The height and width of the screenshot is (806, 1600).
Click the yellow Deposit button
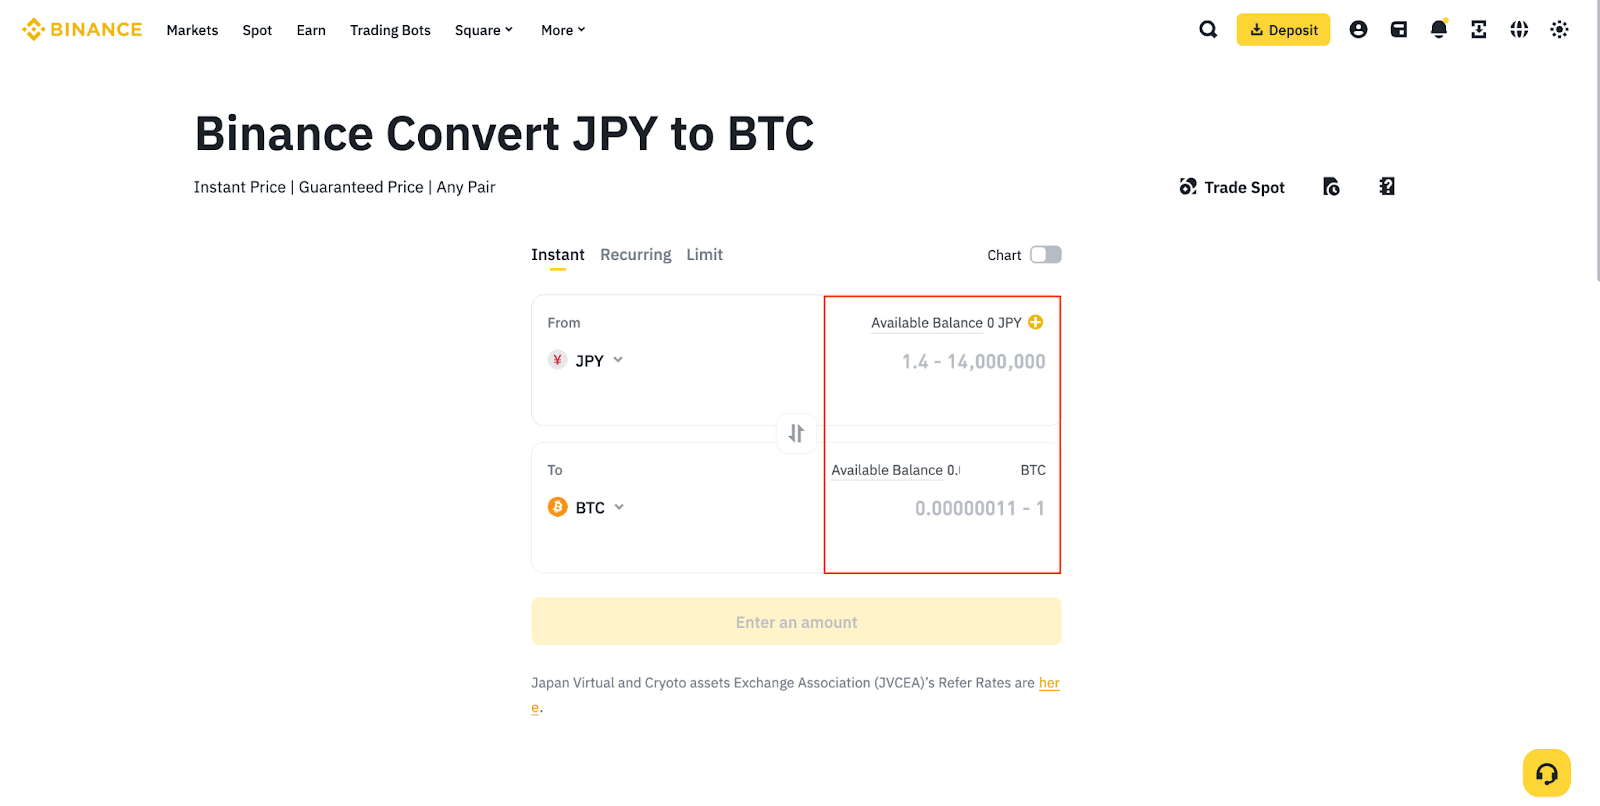[1283, 30]
